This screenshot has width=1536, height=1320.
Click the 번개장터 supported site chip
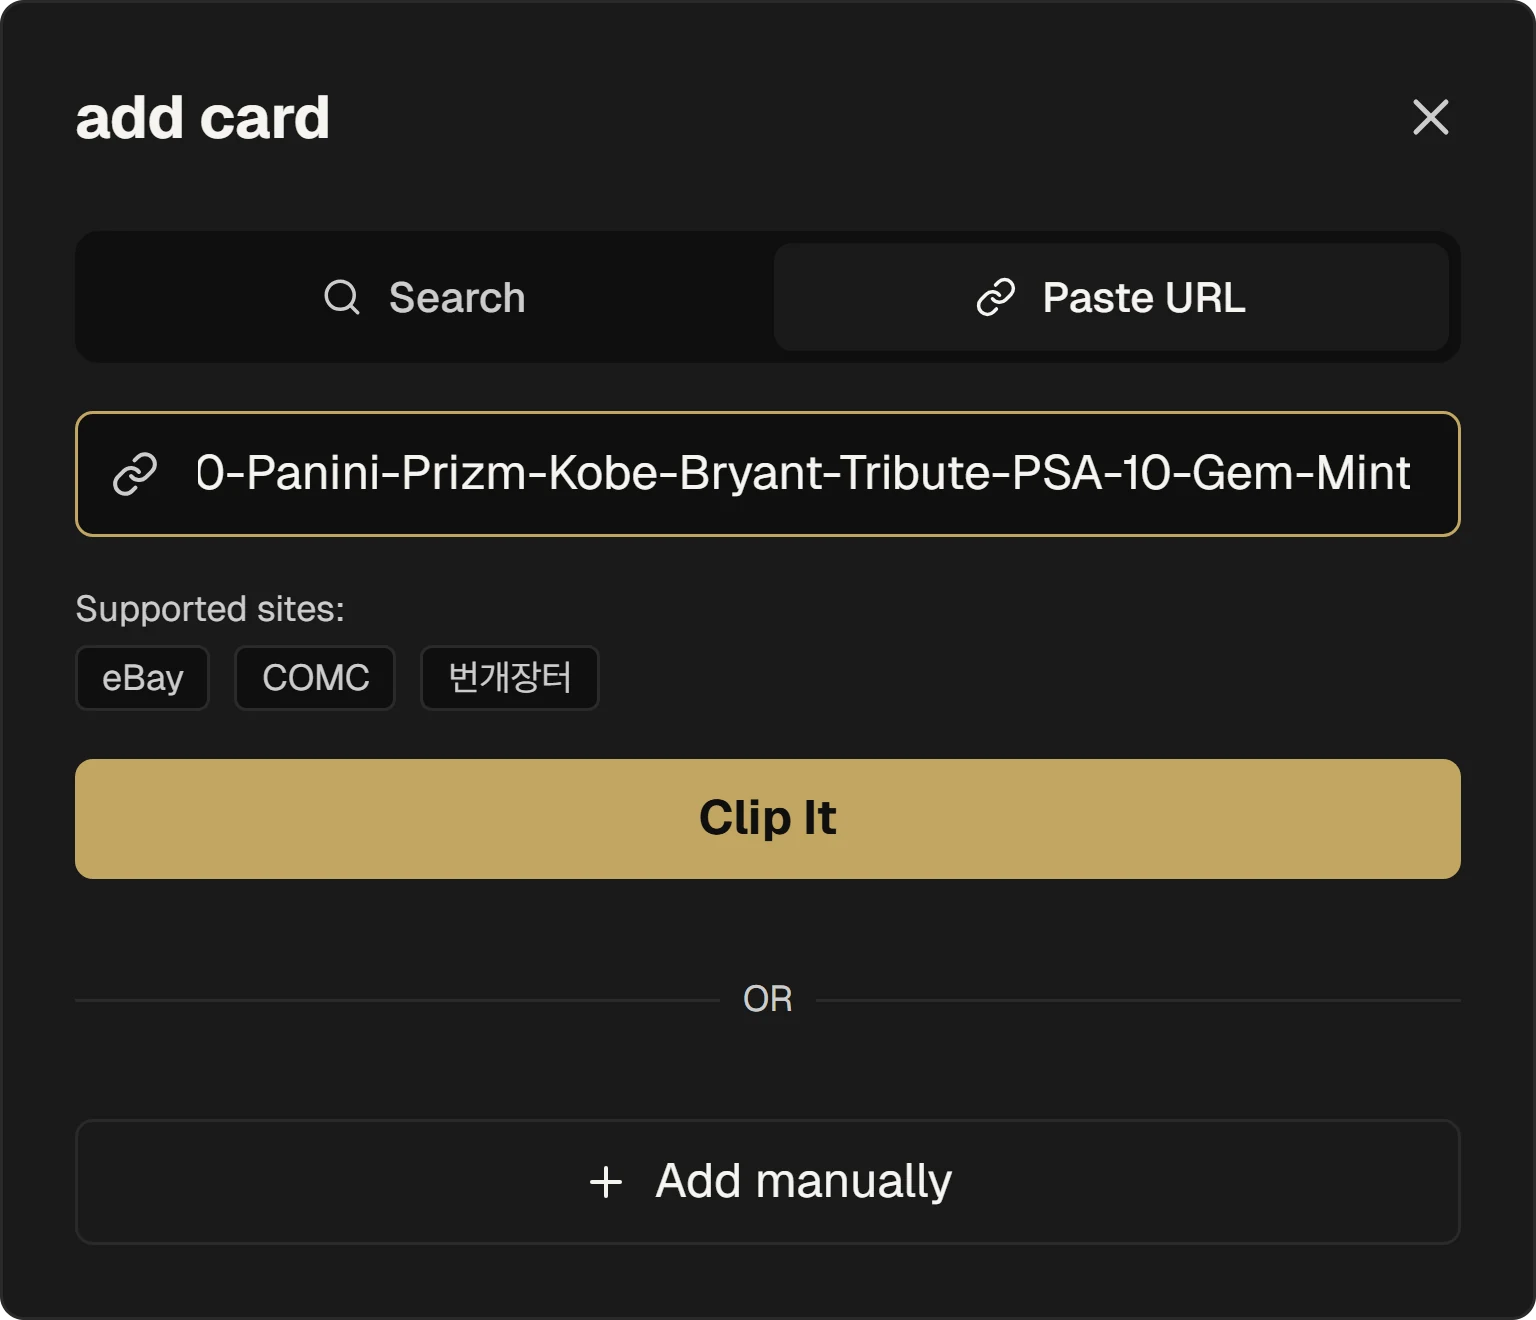tap(510, 678)
